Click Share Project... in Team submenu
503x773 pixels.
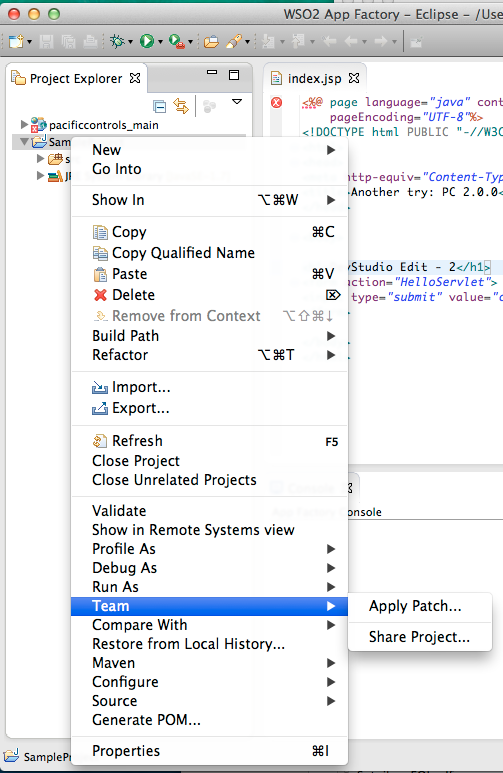click(420, 637)
